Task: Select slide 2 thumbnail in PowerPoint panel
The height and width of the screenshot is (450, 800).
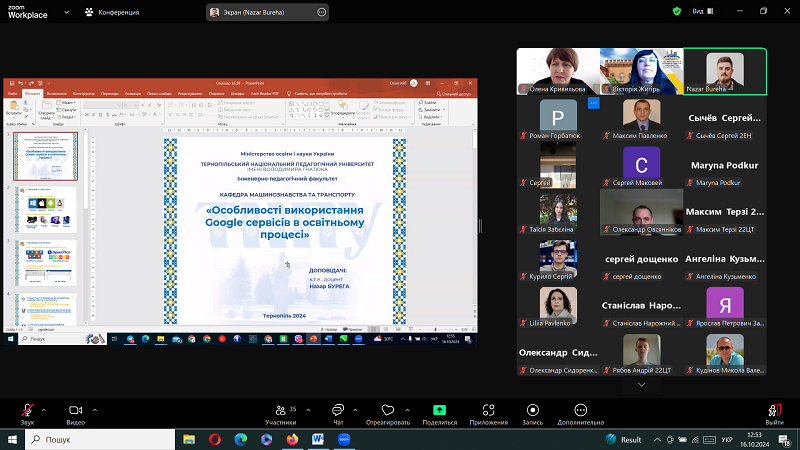Action: [45, 210]
